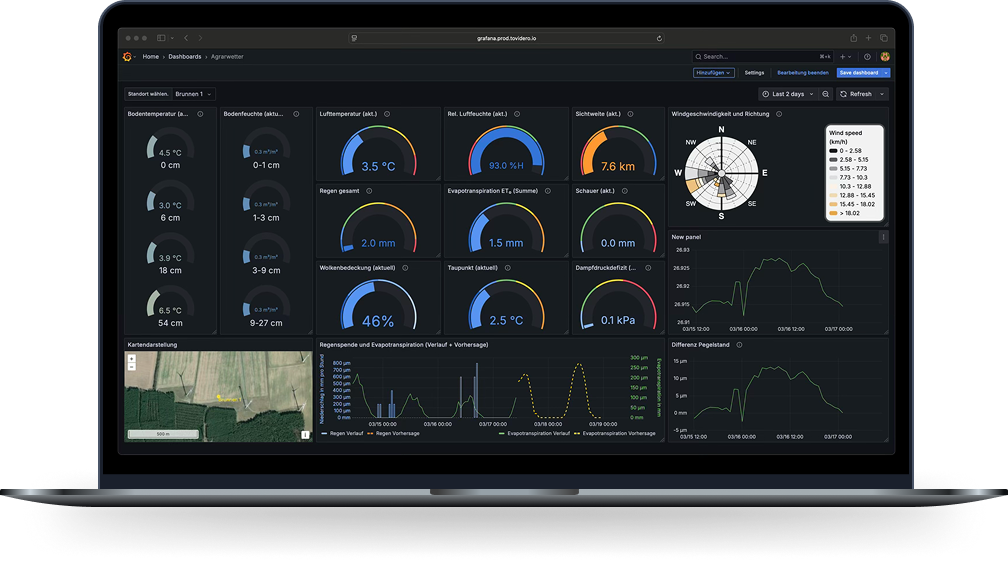Open the New panel three-dot menu
1008x562 pixels.
tap(883, 237)
